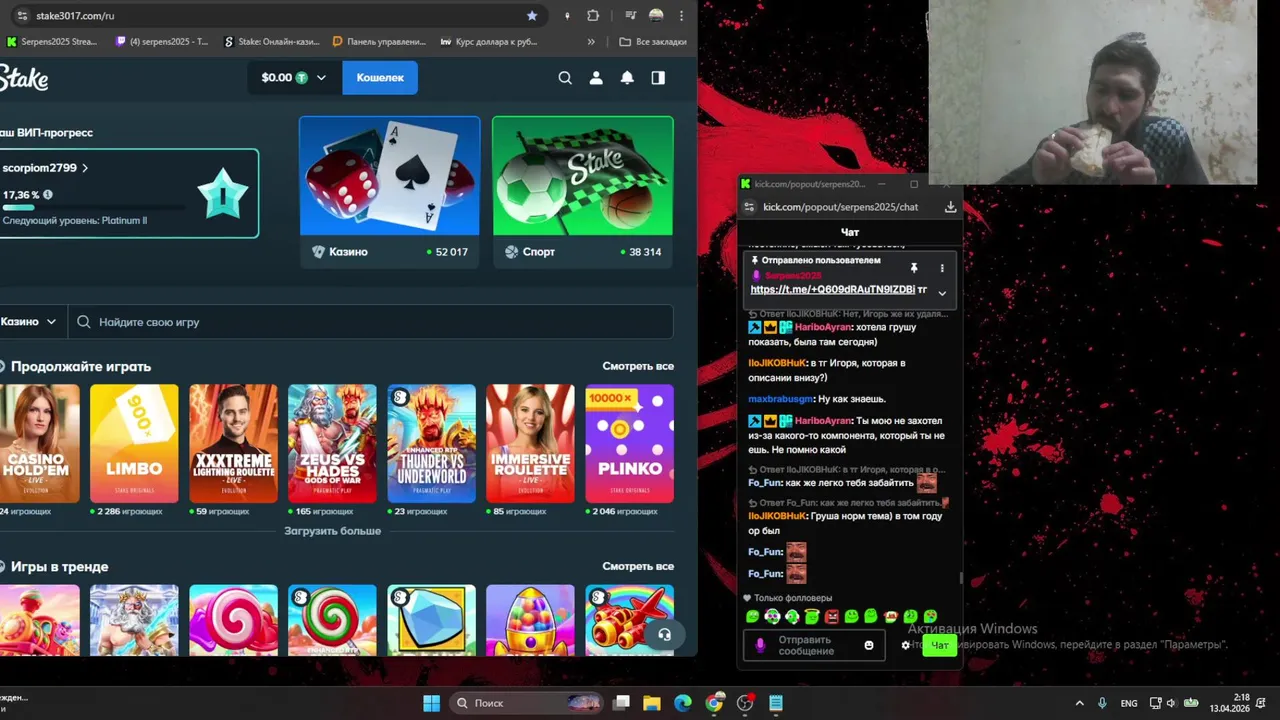Image resolution: width=1280 pixels, height=720 pixels.
Task: Click the microphone icon in system tray
Action: 1102,703
